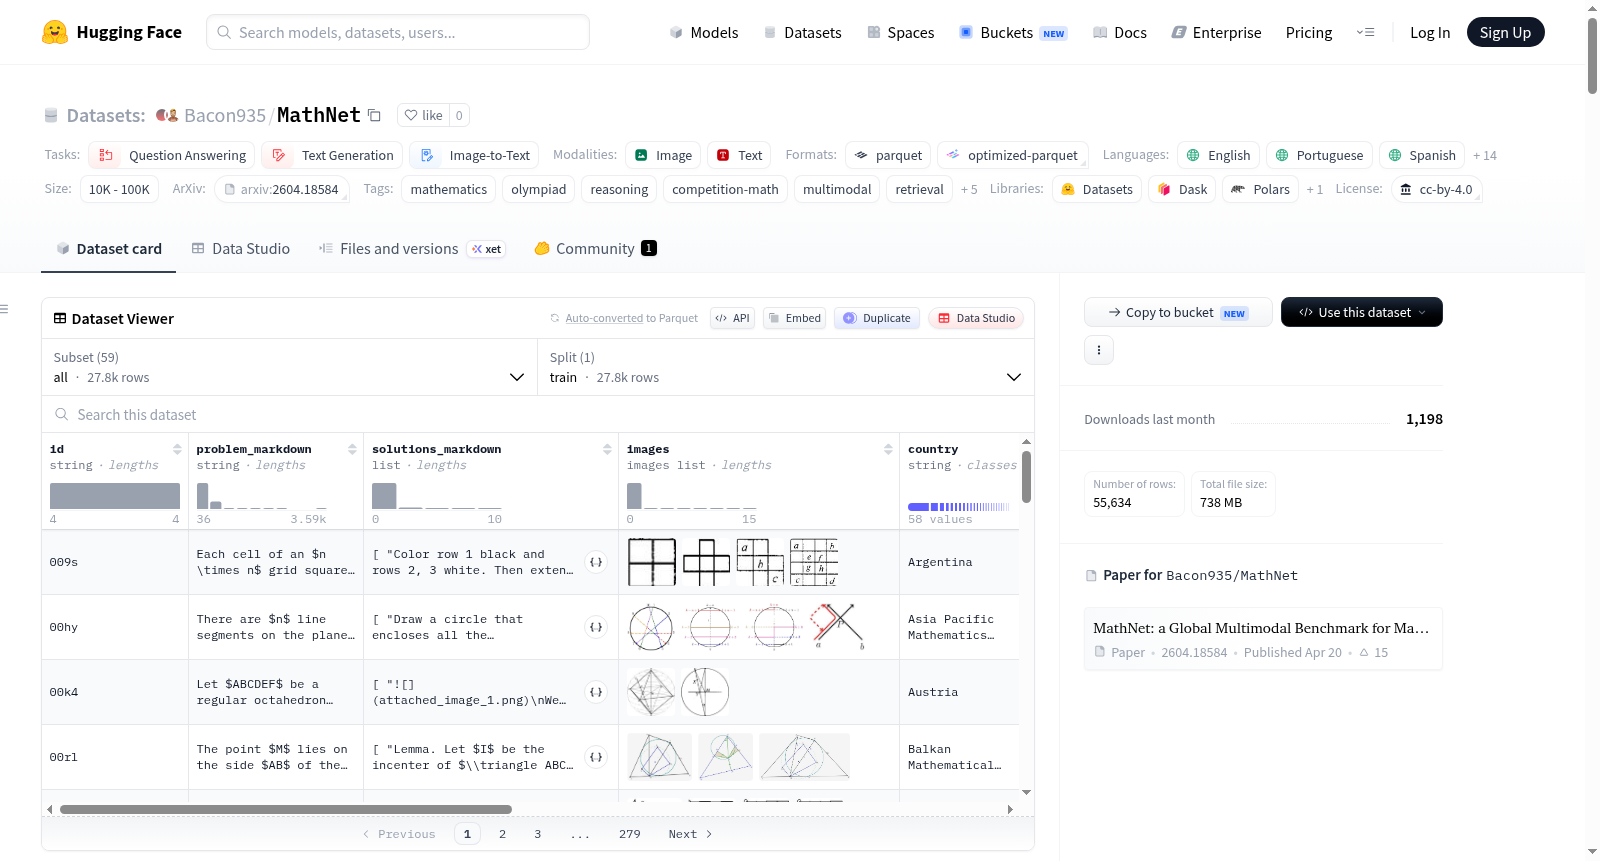
Task: Go to Spaces in the navigation
Action: tap(901, 33)
